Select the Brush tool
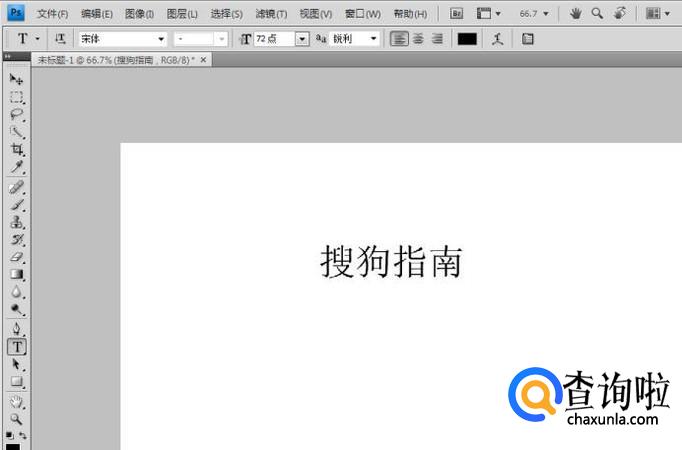 point(17,205)
